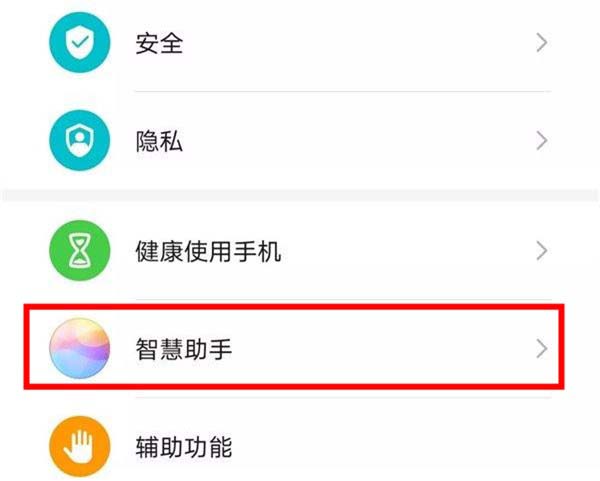Select the 健康使用手机 text label
600x481 pixels.
pyautogui.click(x=209, y=251)
